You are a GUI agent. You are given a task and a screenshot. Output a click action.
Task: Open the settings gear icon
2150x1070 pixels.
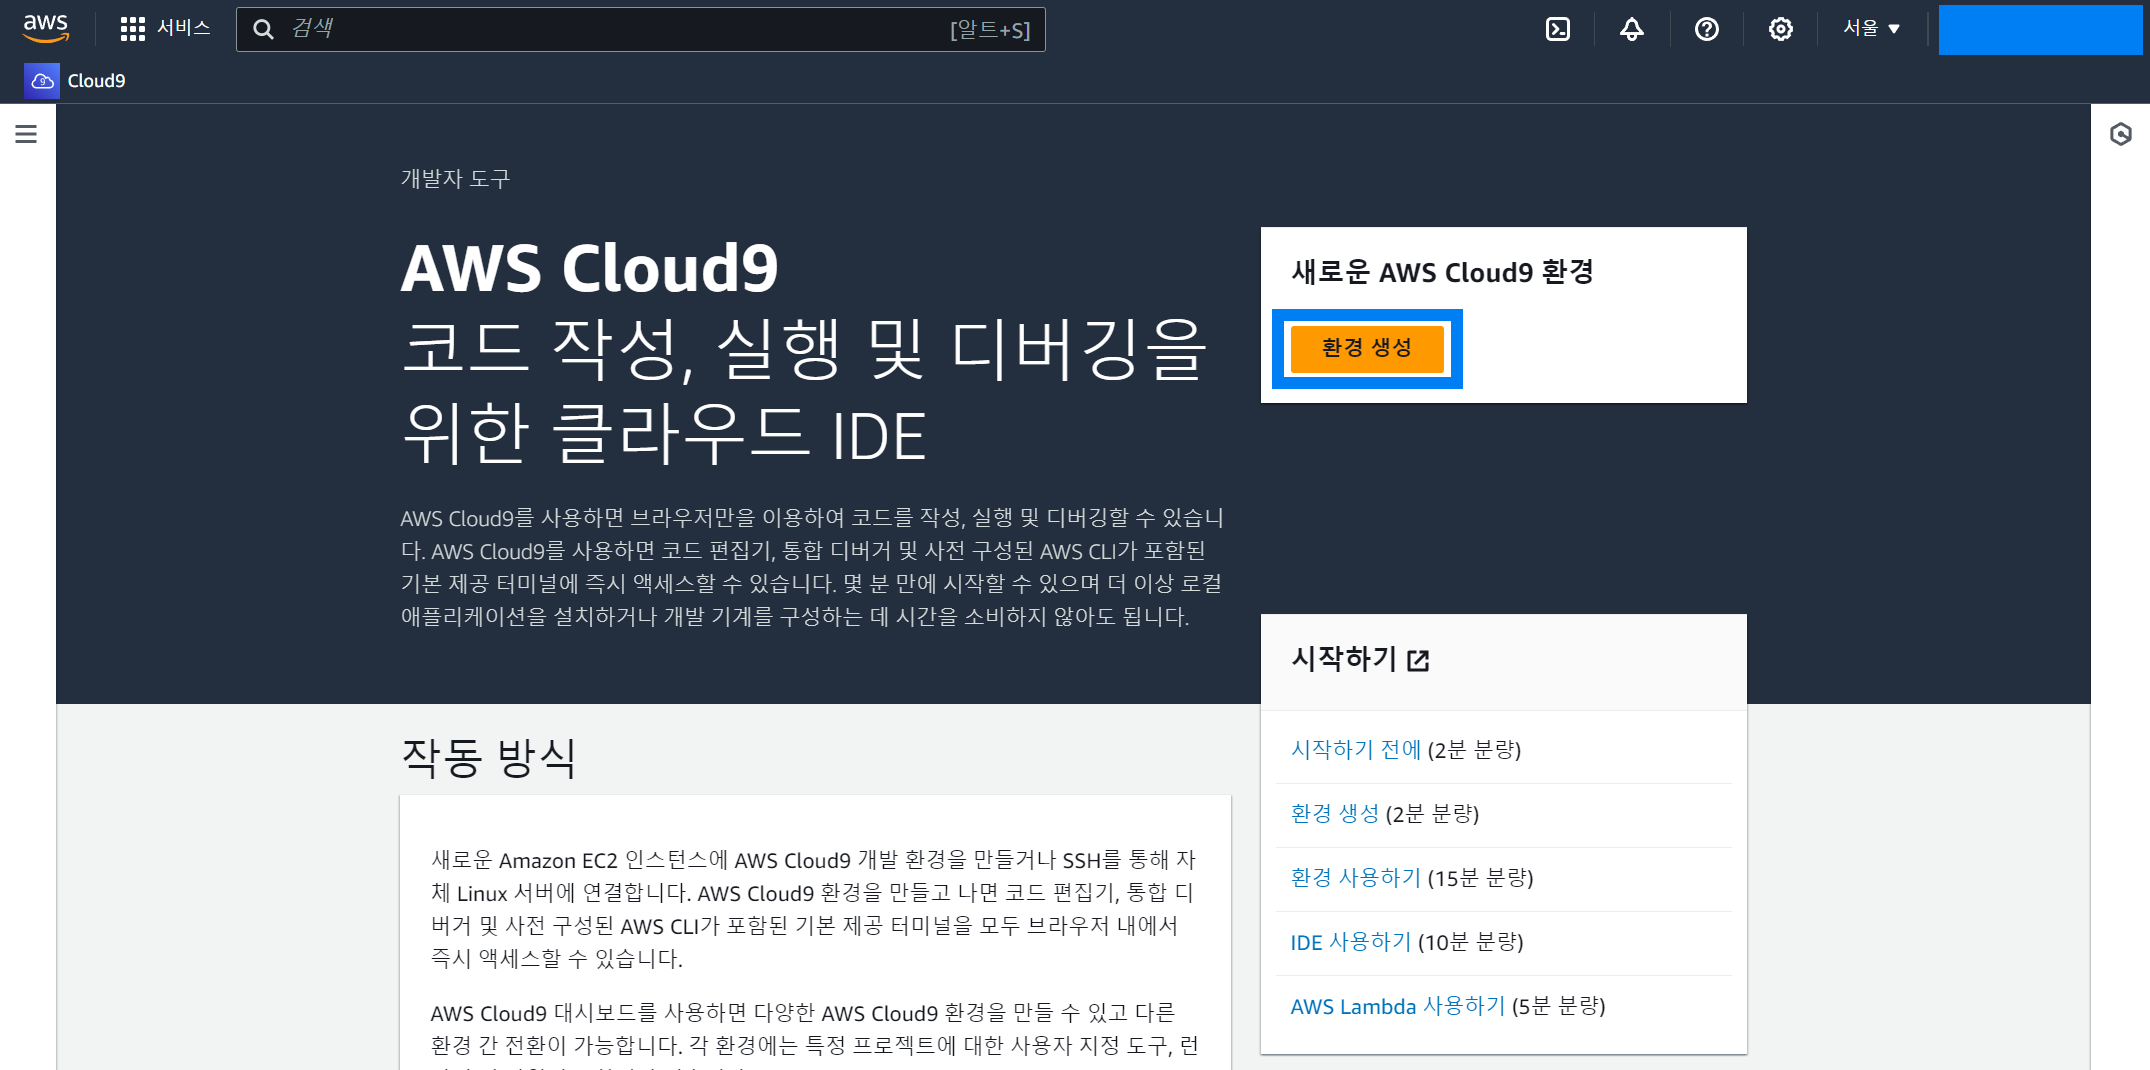pos(1781,29)
